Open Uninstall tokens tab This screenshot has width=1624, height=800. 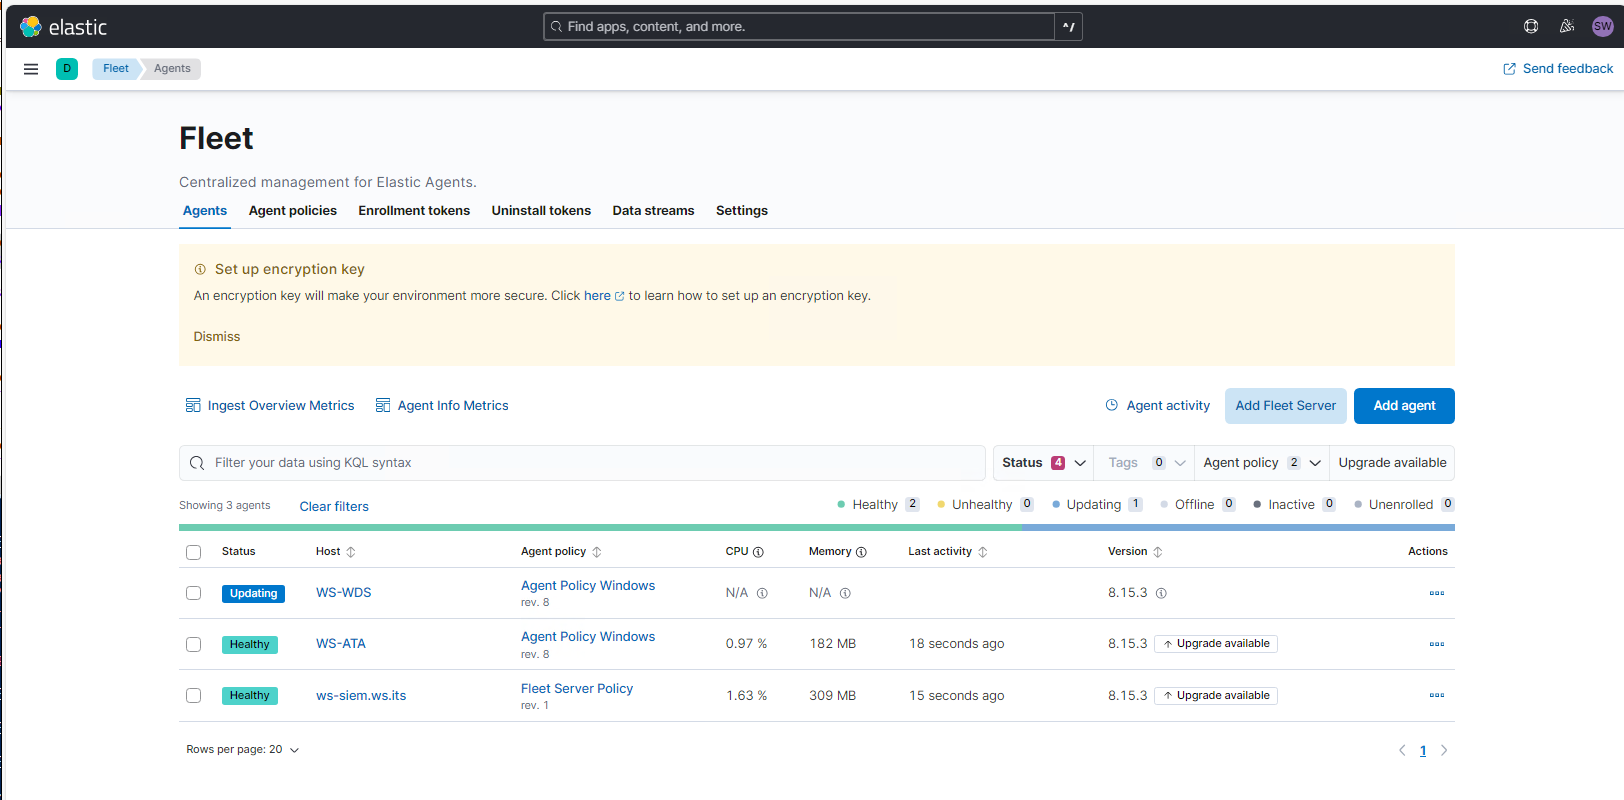(541, 211)
